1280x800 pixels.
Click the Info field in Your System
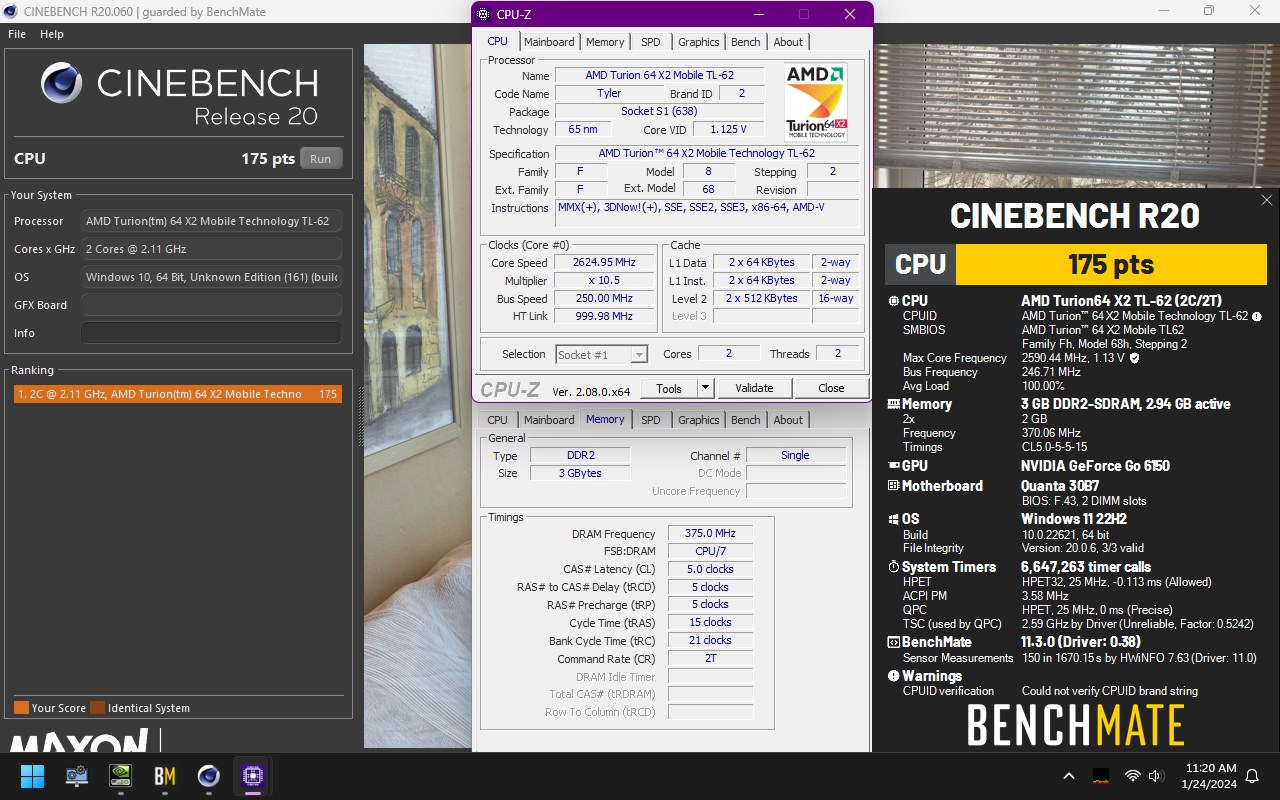(211, 333)
